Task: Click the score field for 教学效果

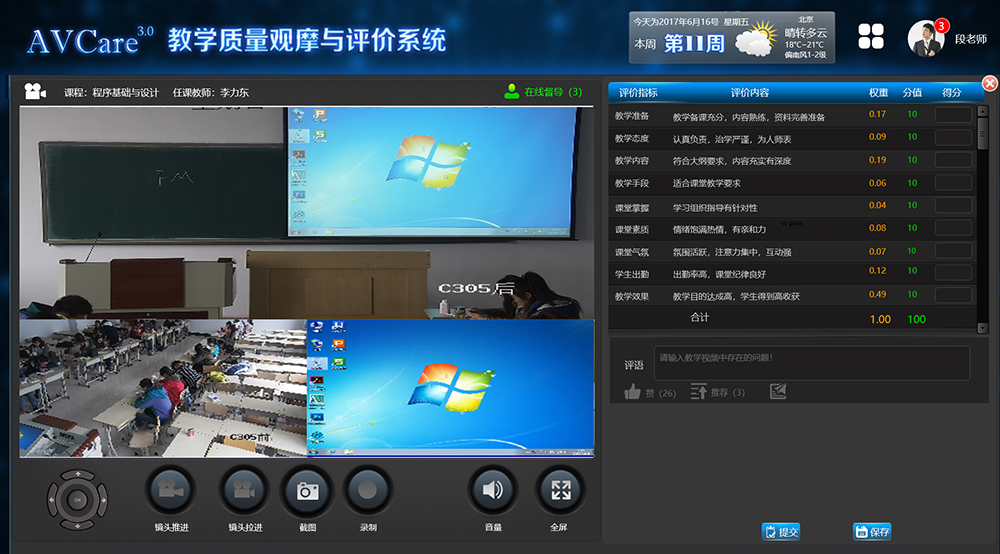Action: 952,296
